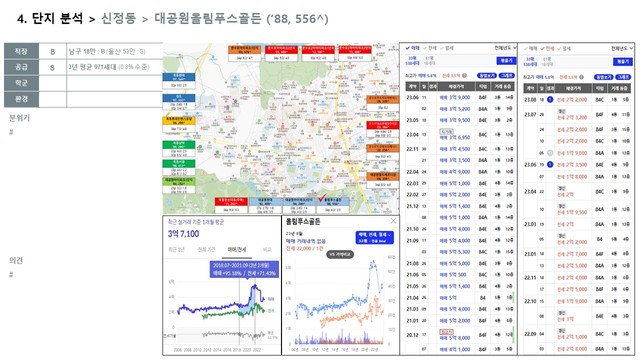Image resolution: width=640 pixels, height=360 pixels.
Task: Click 매매 3억 5,200 row
Action: [460, 109]
